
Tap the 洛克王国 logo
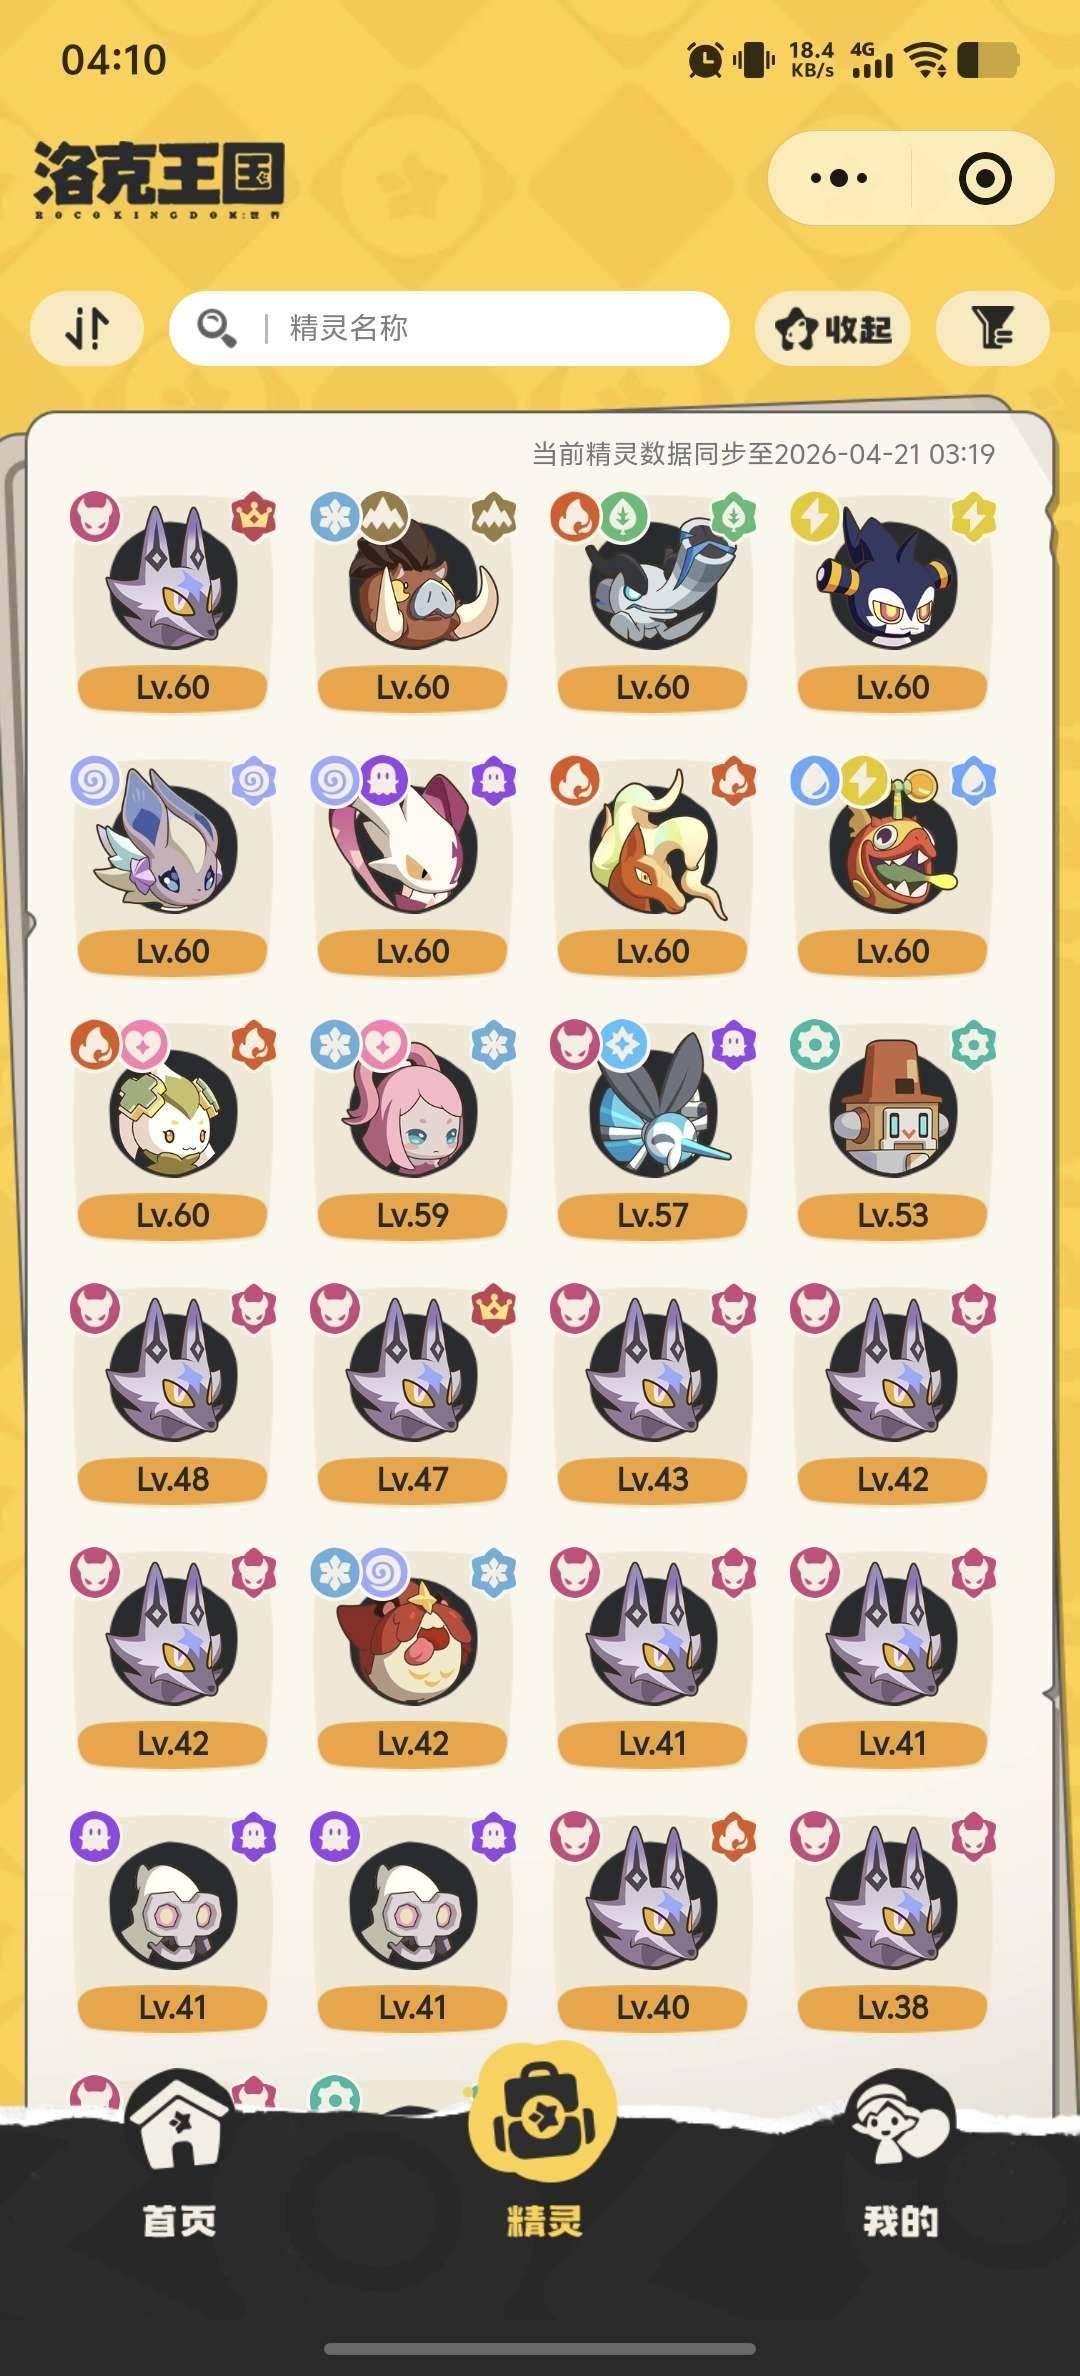159,179
